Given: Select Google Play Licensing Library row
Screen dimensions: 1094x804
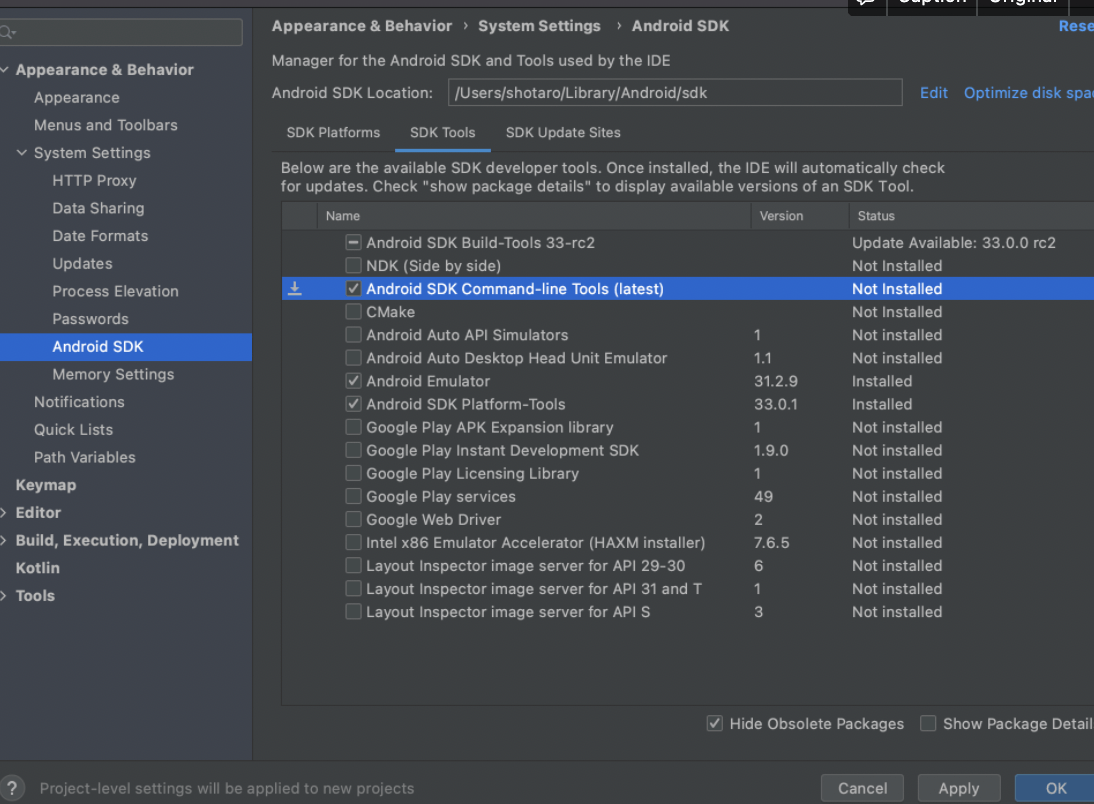Looking at the screenshot, I should click(x=688, y=473).
